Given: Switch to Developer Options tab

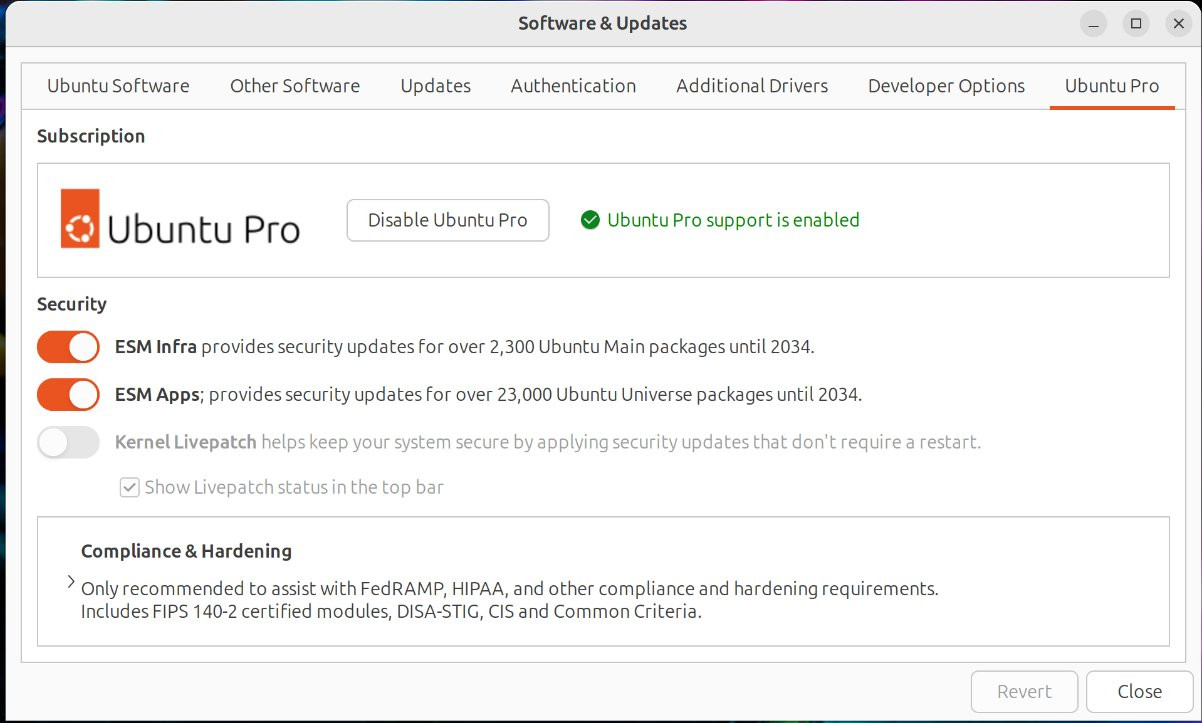Looking at the screenshot, I should [946, 86].
